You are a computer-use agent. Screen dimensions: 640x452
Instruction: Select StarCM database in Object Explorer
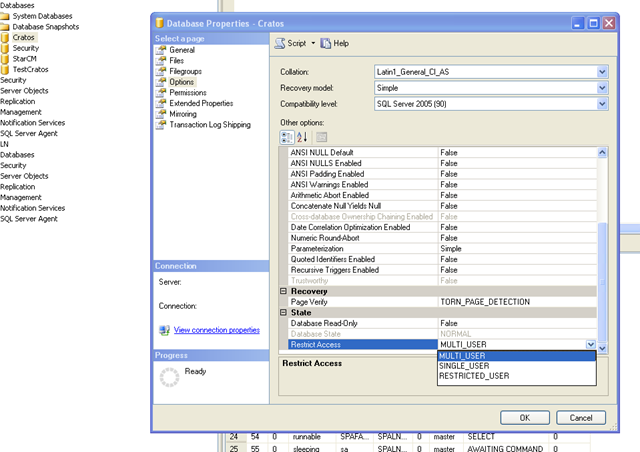click(x=24, y=59)
